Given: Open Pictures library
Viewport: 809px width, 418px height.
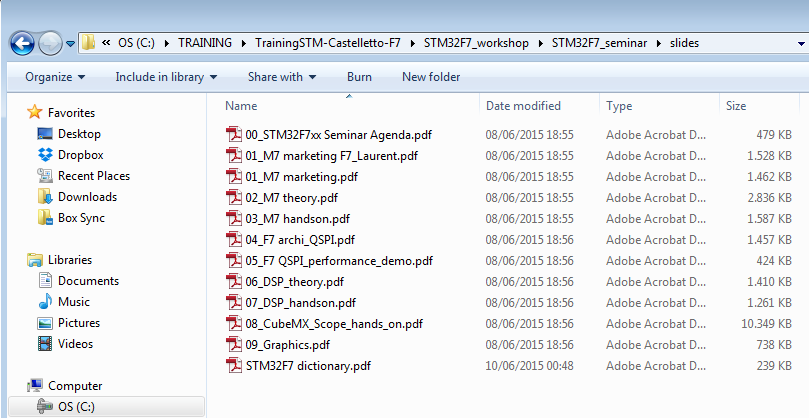Looking at the screenshot, I should [79, 323].
